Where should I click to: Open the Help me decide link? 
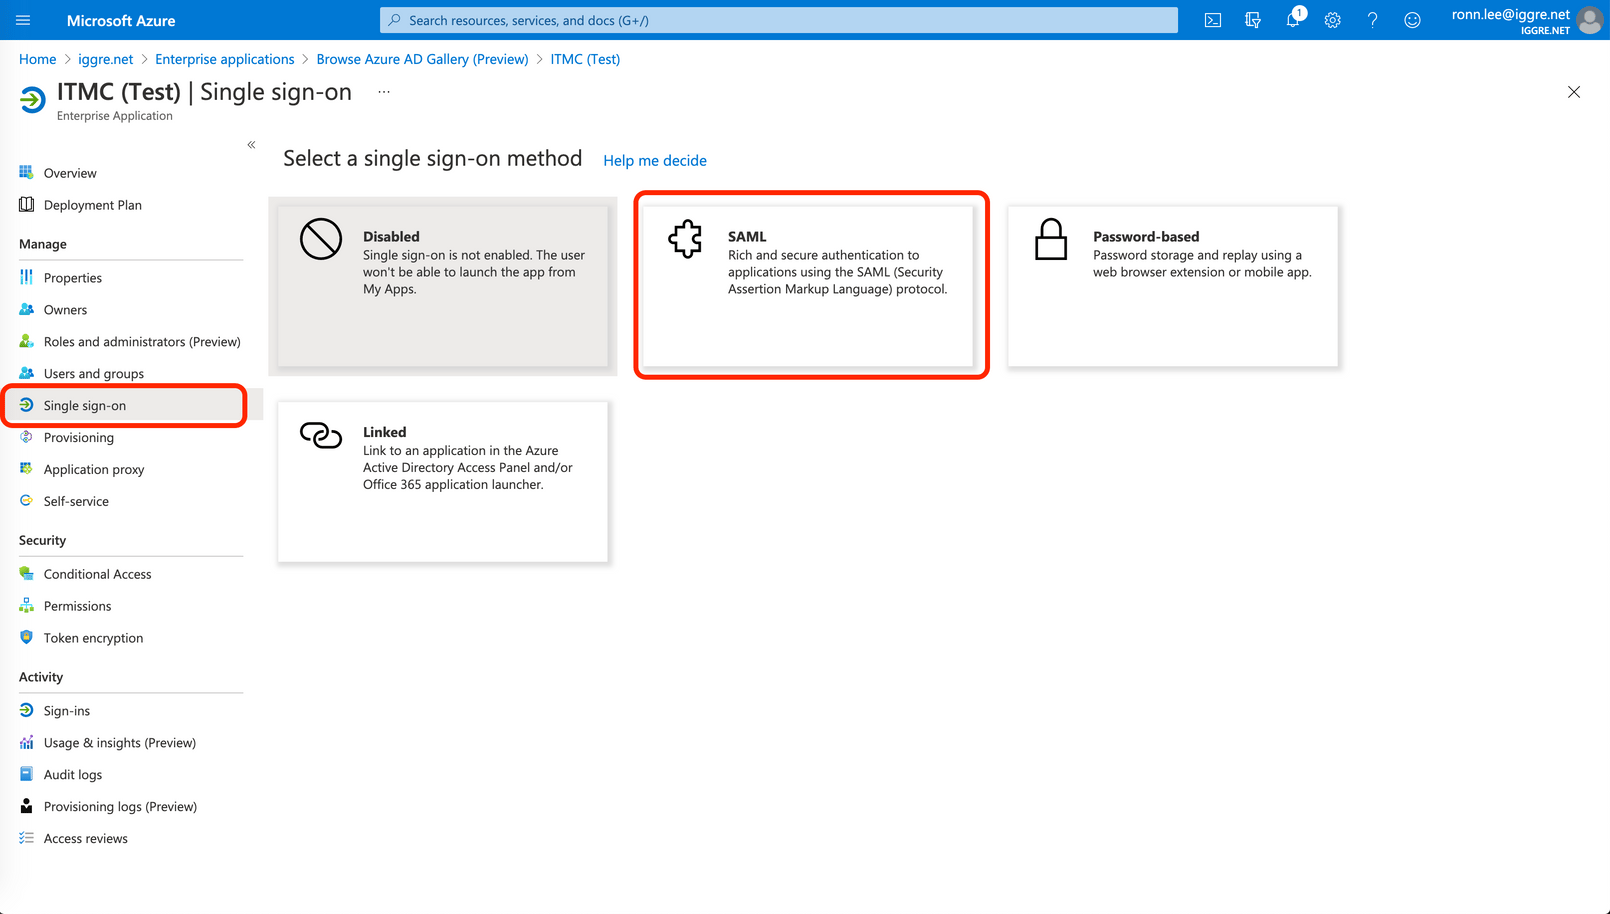point(655,161)
